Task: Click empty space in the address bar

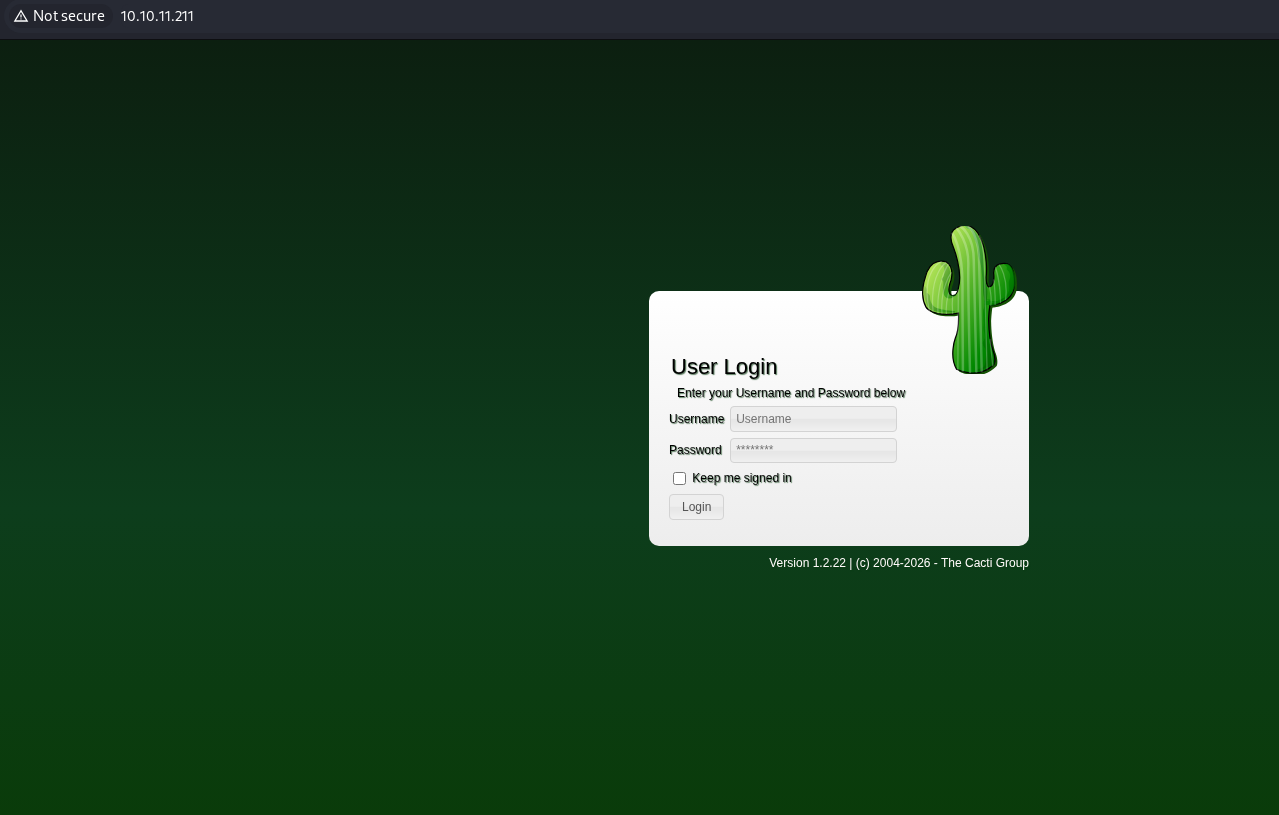Action: tap(700, 17)
